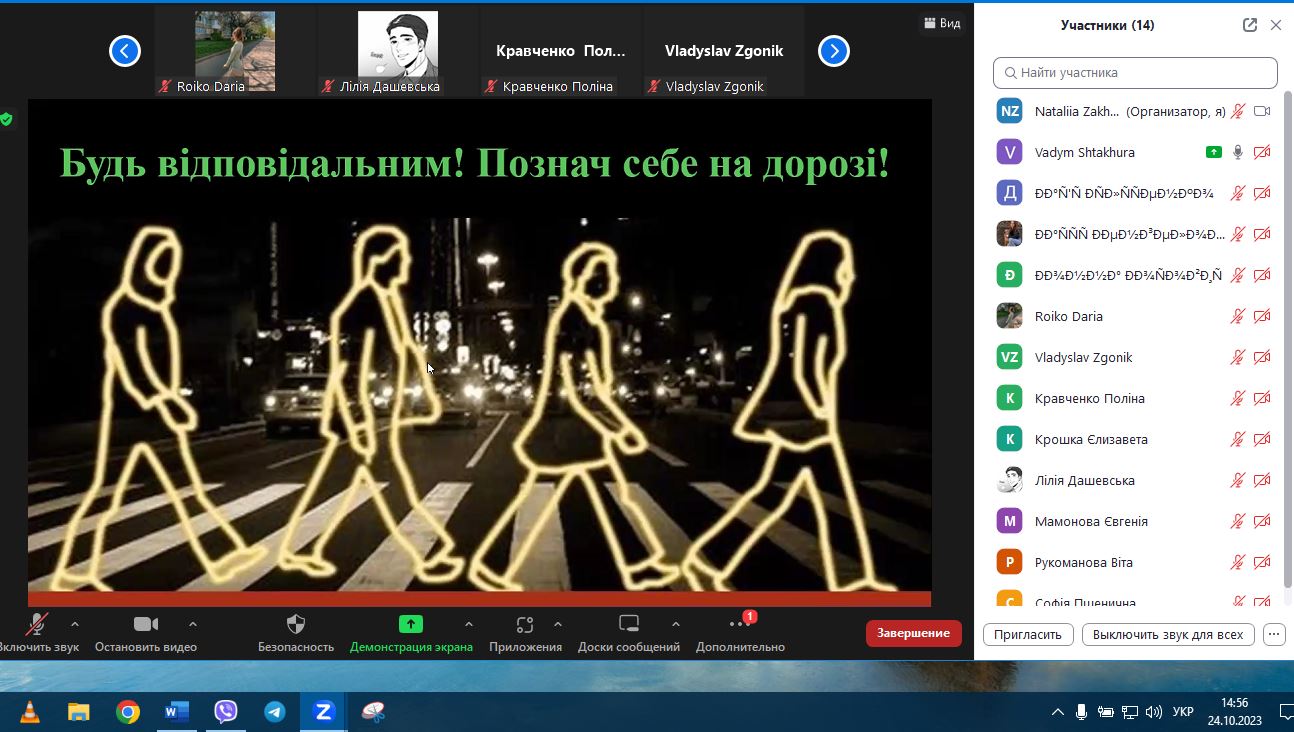Unmute microphone with the Включить звук icon
The image size is (1294, 732).
coord(37,624)
